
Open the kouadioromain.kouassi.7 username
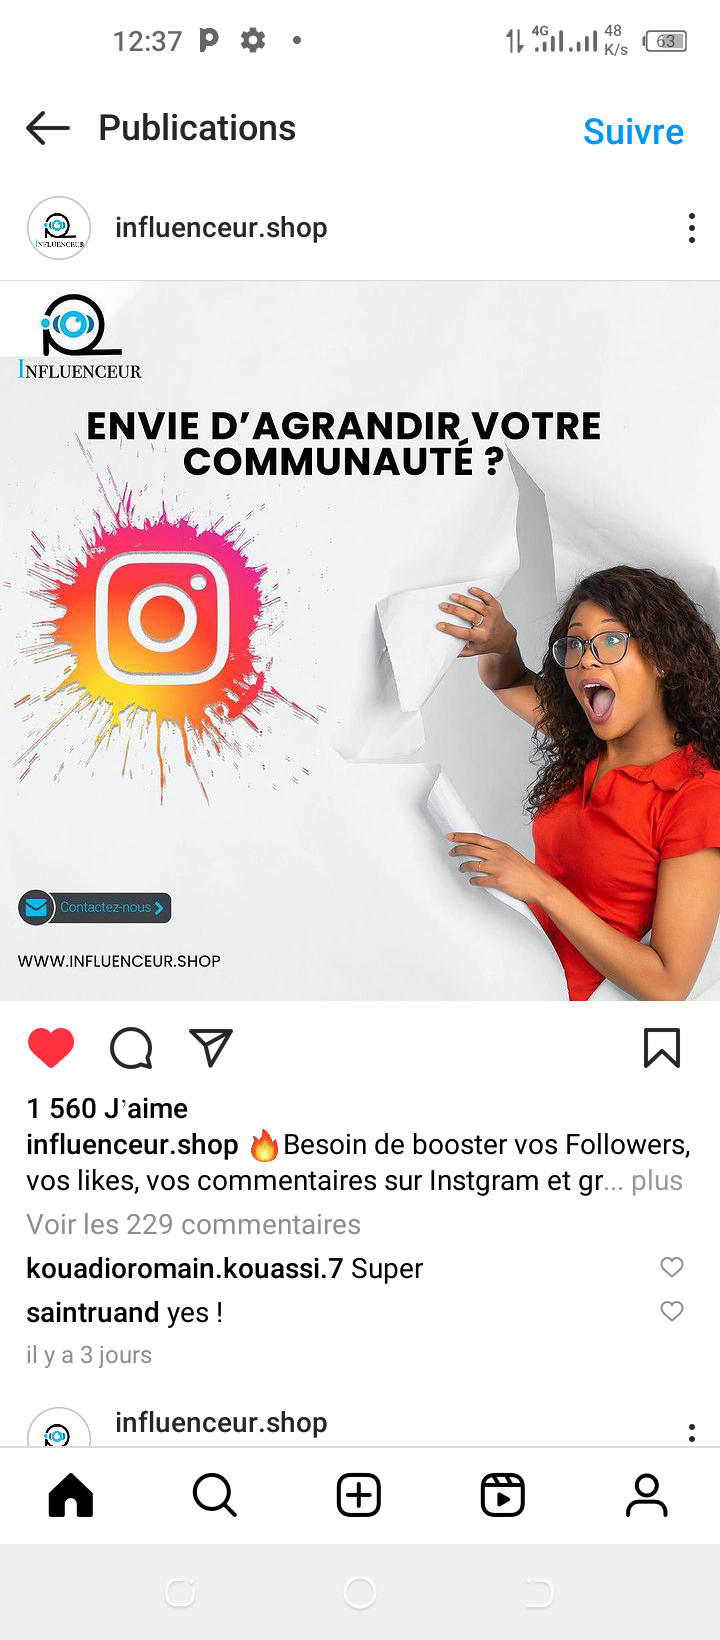(185, 1268)
